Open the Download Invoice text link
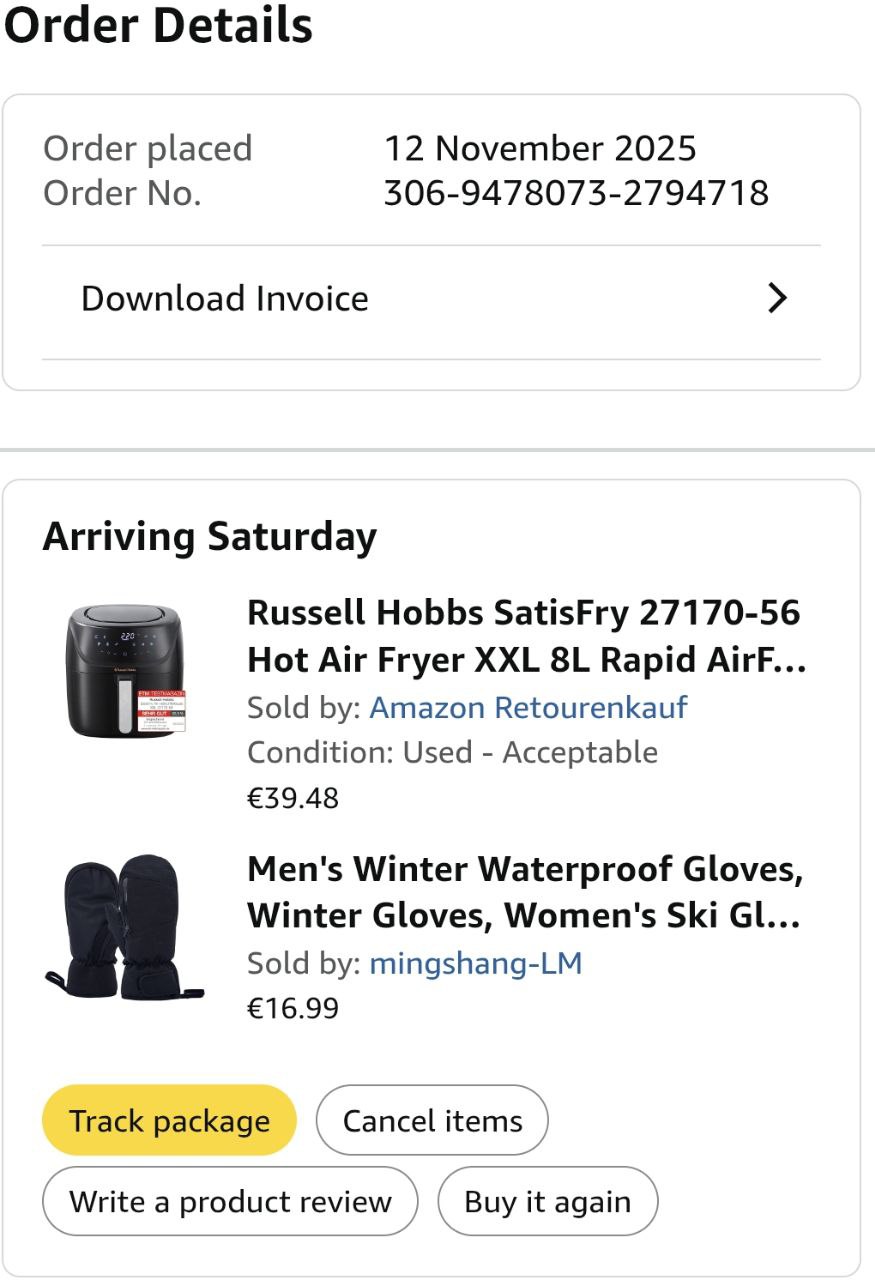This screenshot has width=875, height=1280. coord(225,299)
